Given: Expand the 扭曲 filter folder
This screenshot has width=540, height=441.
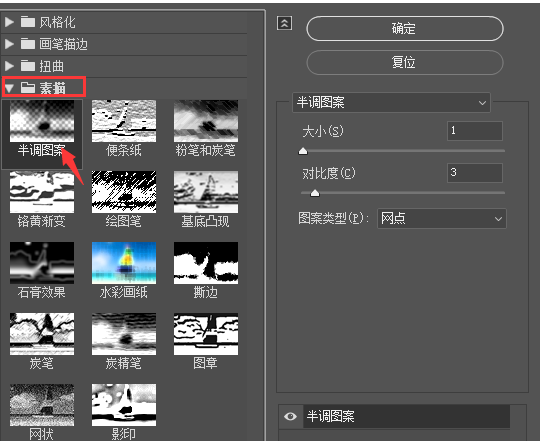Looking at the screenshot, I should point(9,66).
